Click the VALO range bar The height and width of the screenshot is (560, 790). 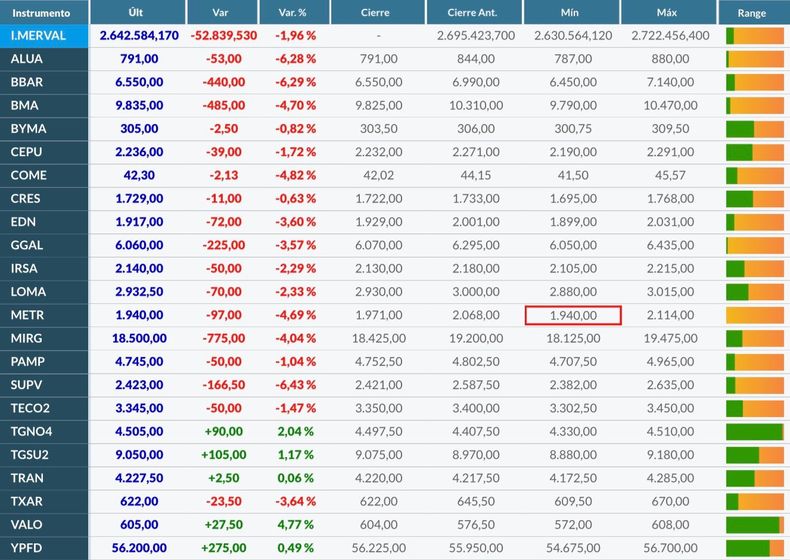(755, 525)
